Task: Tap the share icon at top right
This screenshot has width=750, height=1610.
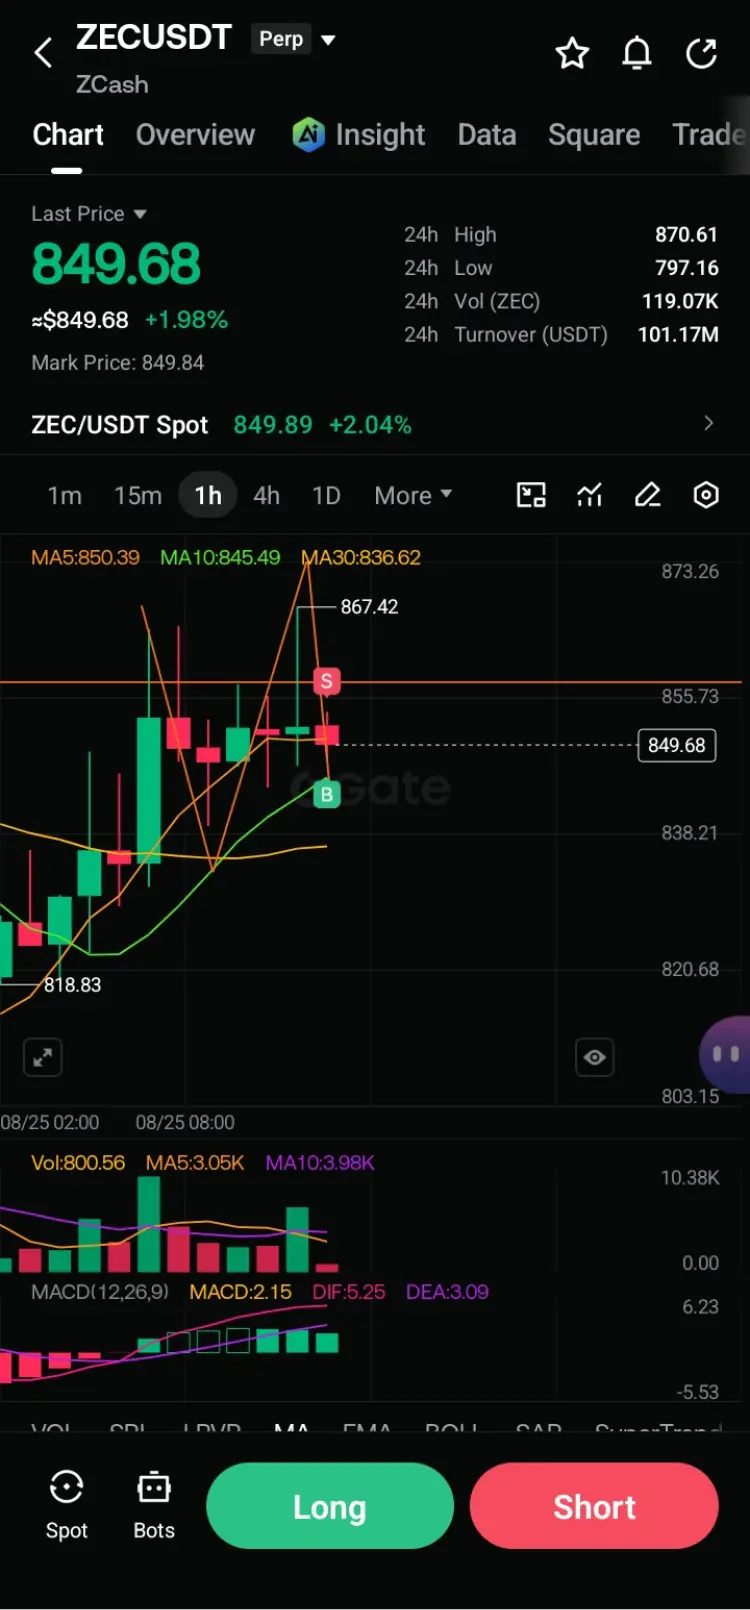Action: coord(701,53)
